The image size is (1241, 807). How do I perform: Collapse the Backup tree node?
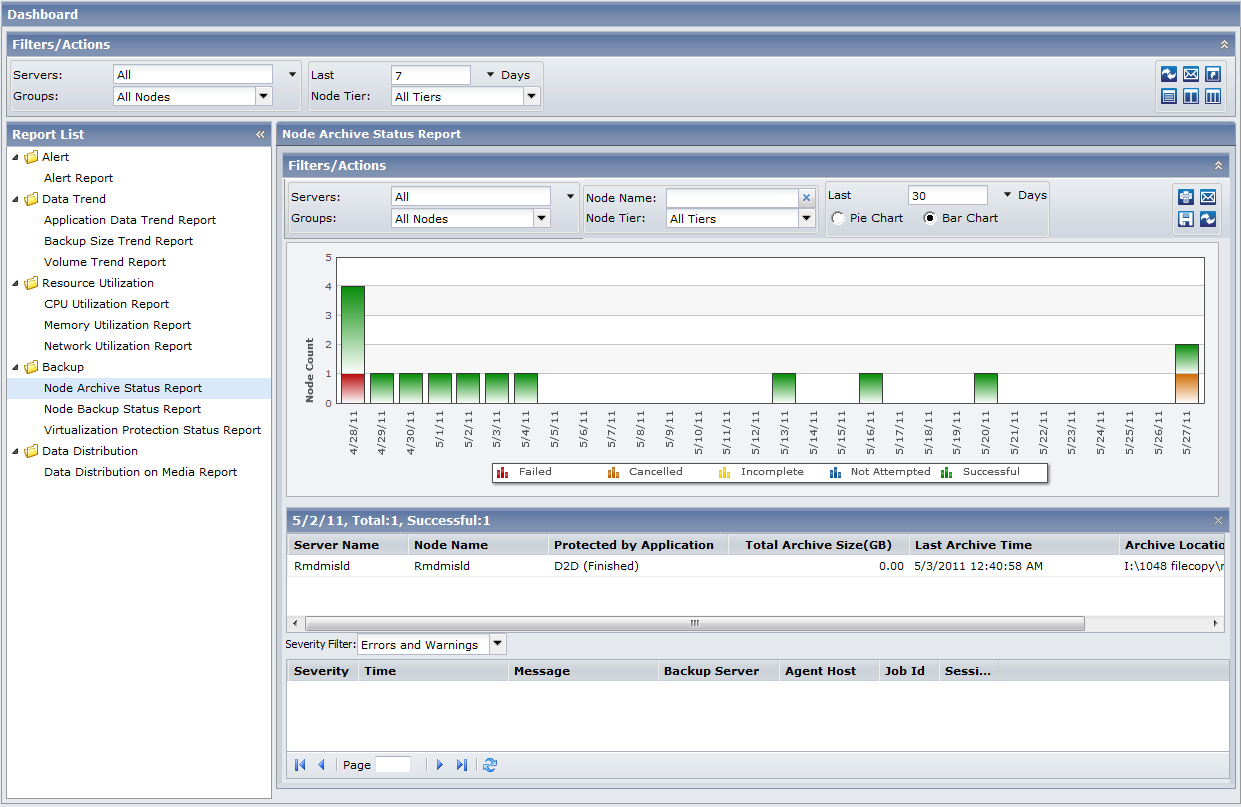point(16,367)
